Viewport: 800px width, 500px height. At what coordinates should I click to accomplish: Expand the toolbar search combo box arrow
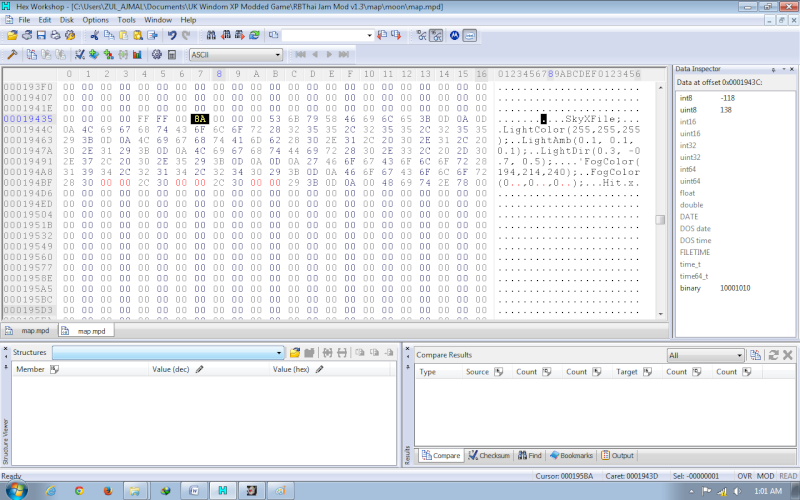[370, 36]
